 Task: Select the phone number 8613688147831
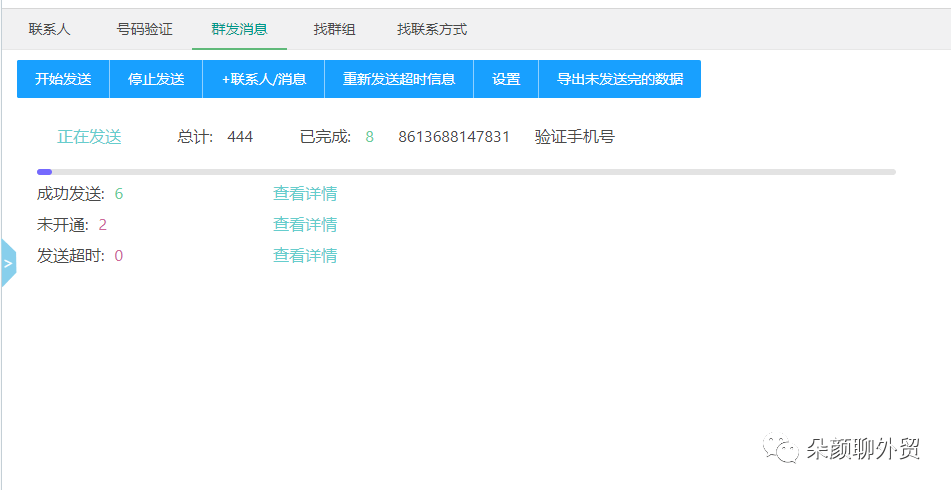click(454, 137)
